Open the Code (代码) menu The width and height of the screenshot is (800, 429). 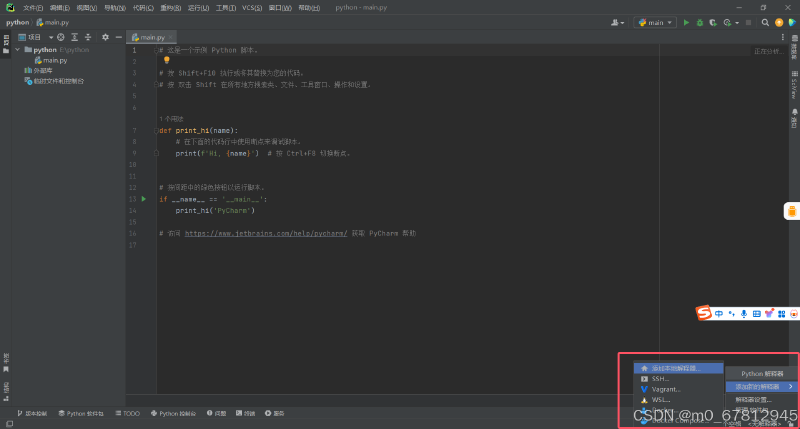coord(143,8)
